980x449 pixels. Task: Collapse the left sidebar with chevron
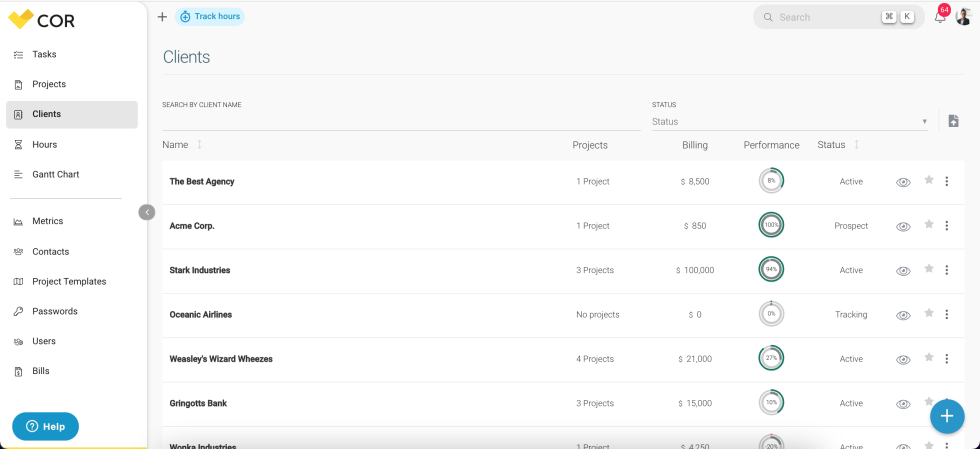click(x=147, y=212)
